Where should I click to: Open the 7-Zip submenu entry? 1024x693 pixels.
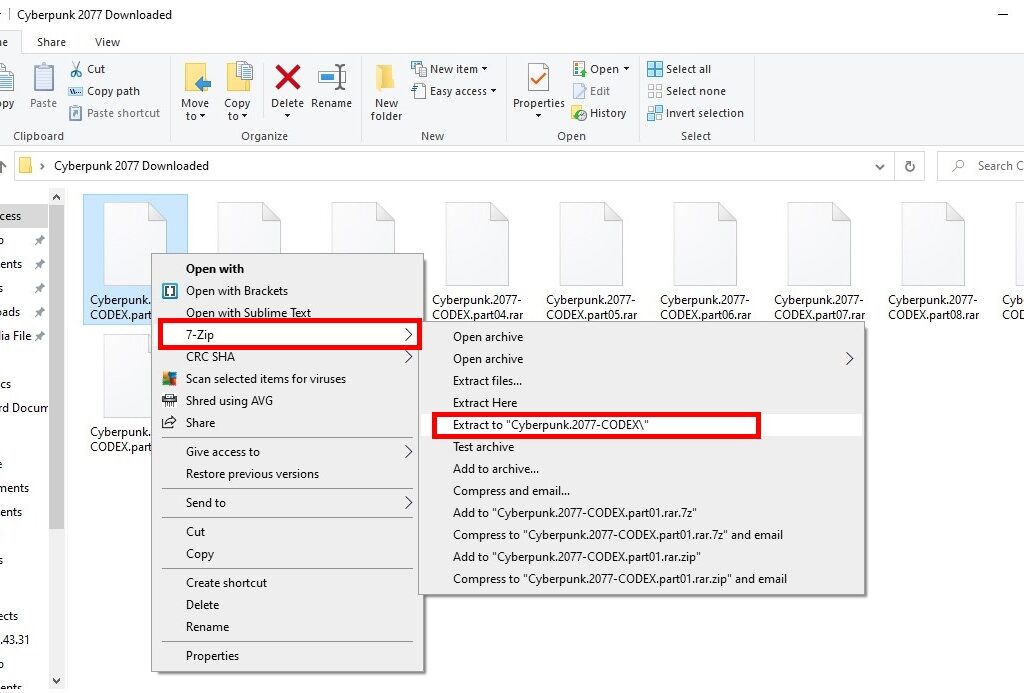point(289,334)
